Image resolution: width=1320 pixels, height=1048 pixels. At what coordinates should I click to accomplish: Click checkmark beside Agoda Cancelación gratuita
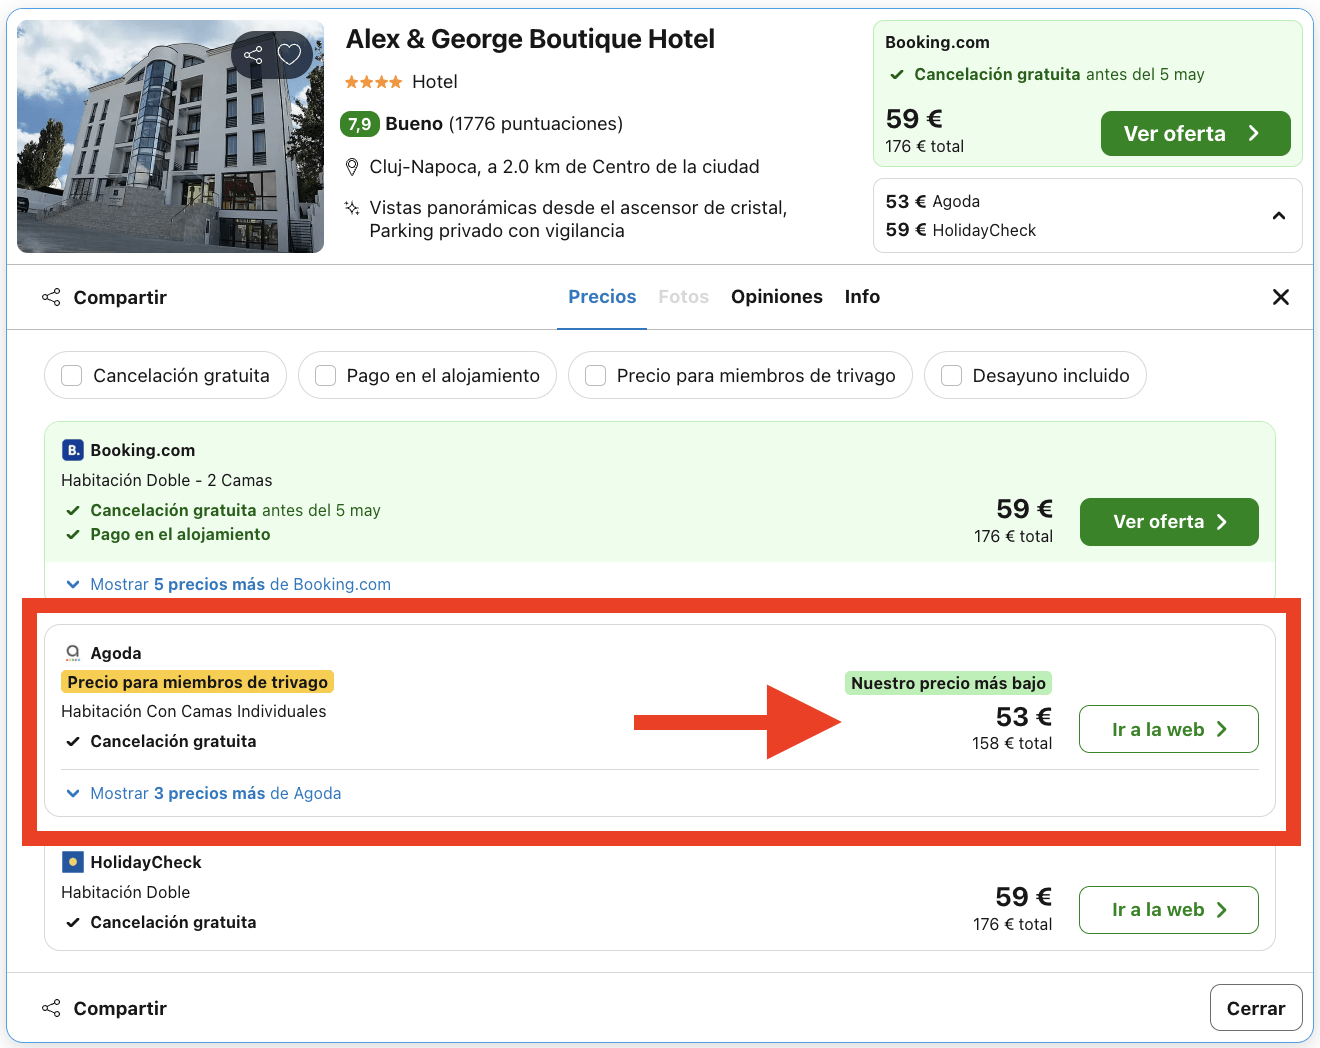click(x=73, y=742)
